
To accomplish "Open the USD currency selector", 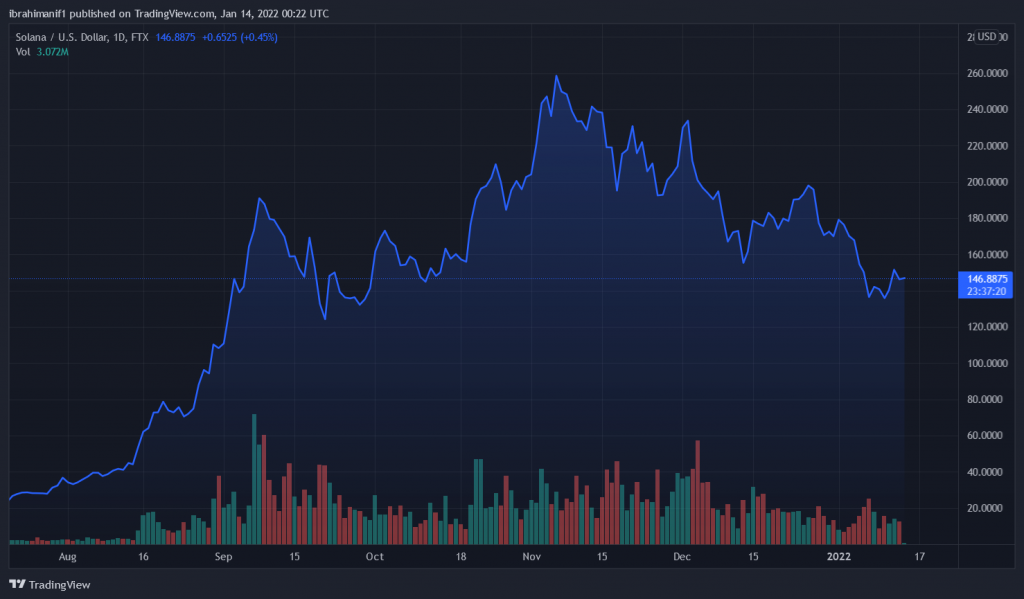I will 987,37.
